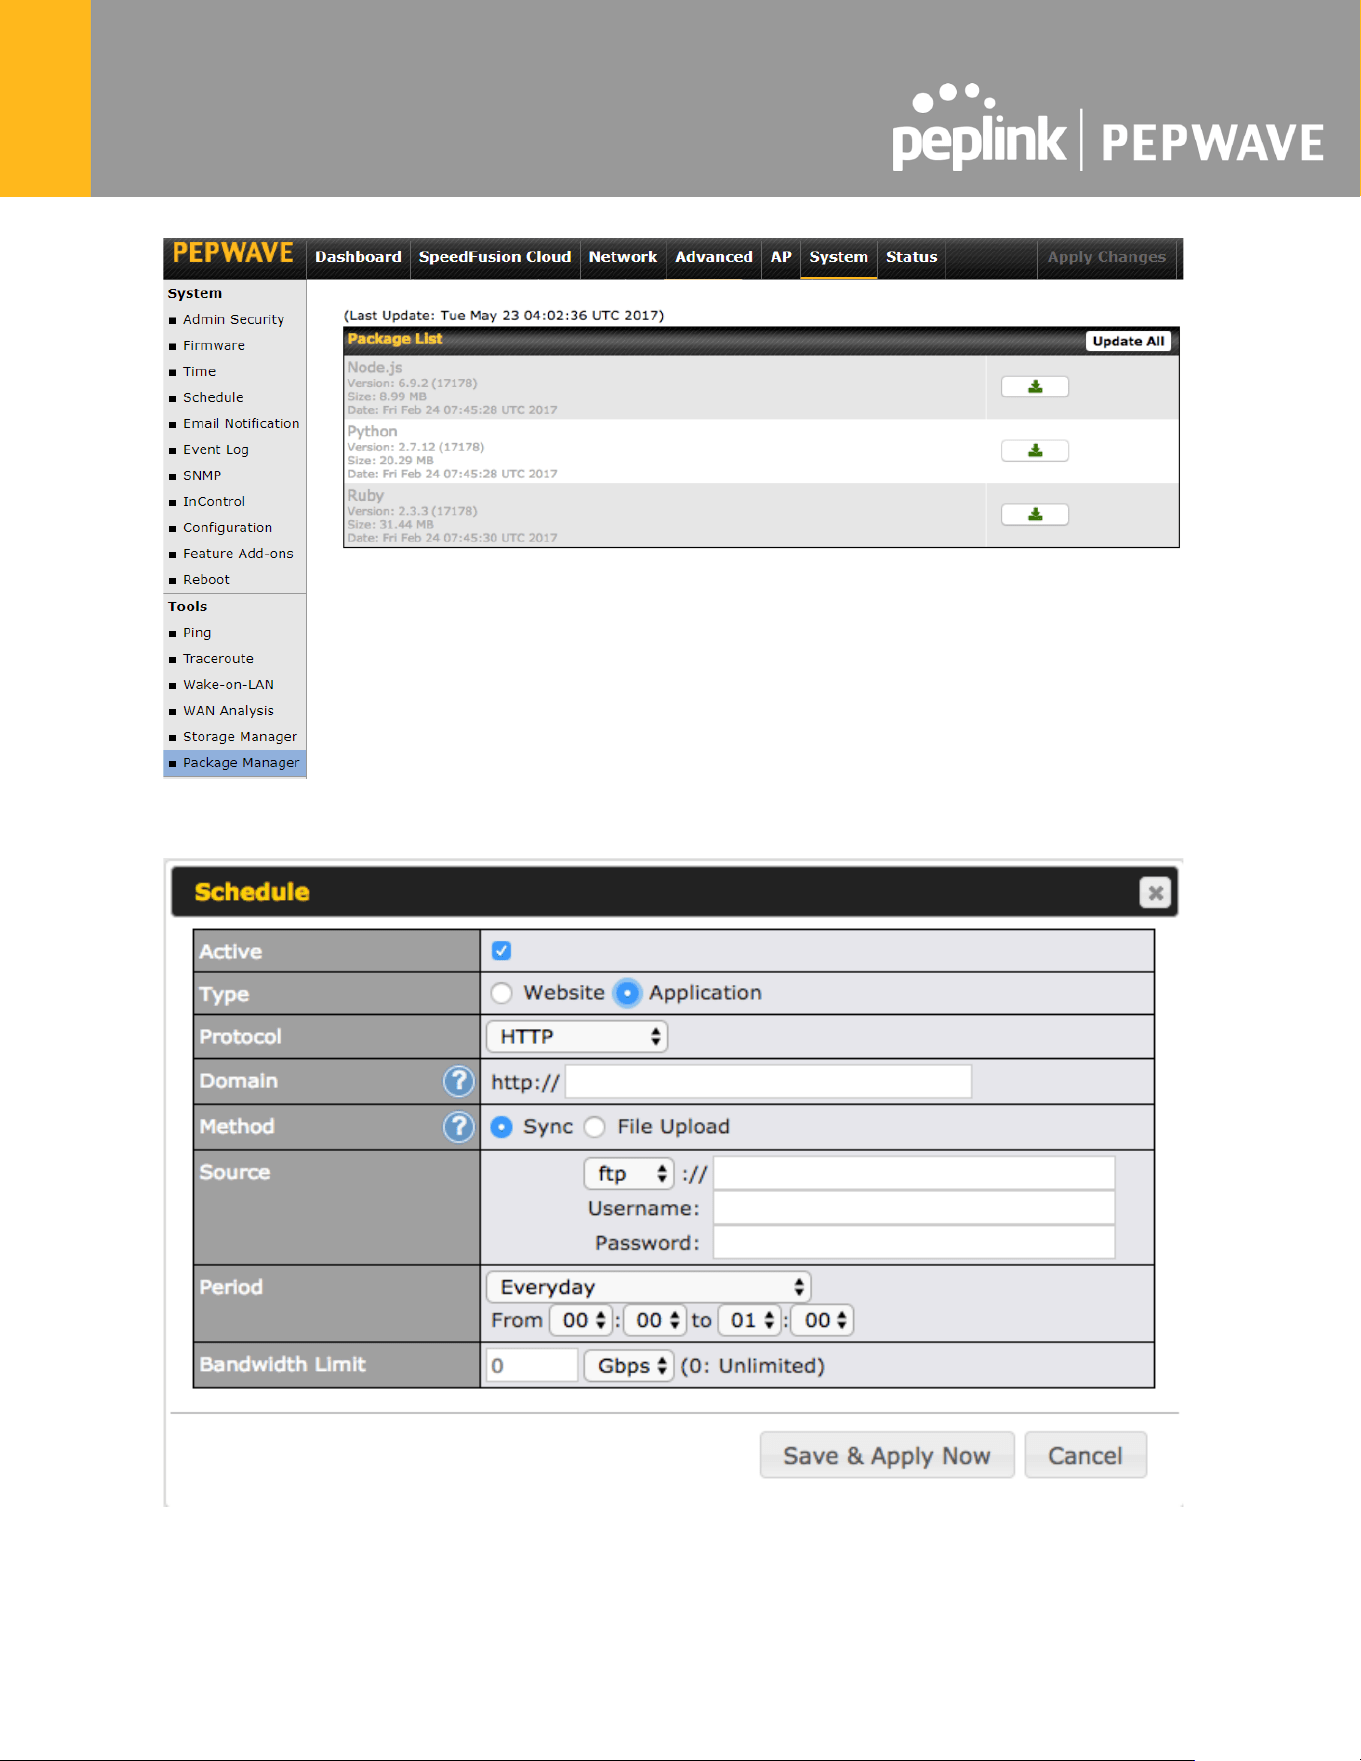The width and height of the screenshot is (1361, 1761).
Task: Open the end minute dropdown
Action: click(x=822, y=1321)
